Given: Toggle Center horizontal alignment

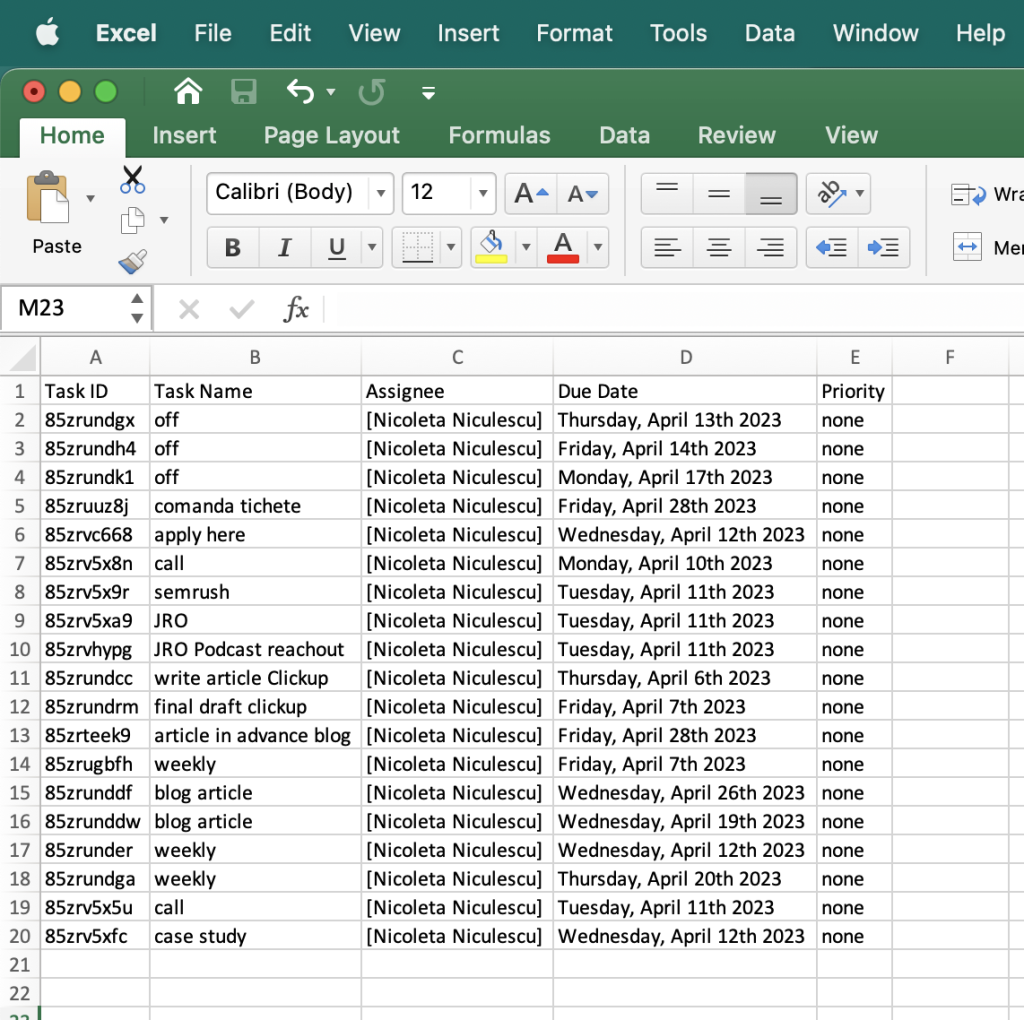Looking at the screenshot, I should 719,247.
